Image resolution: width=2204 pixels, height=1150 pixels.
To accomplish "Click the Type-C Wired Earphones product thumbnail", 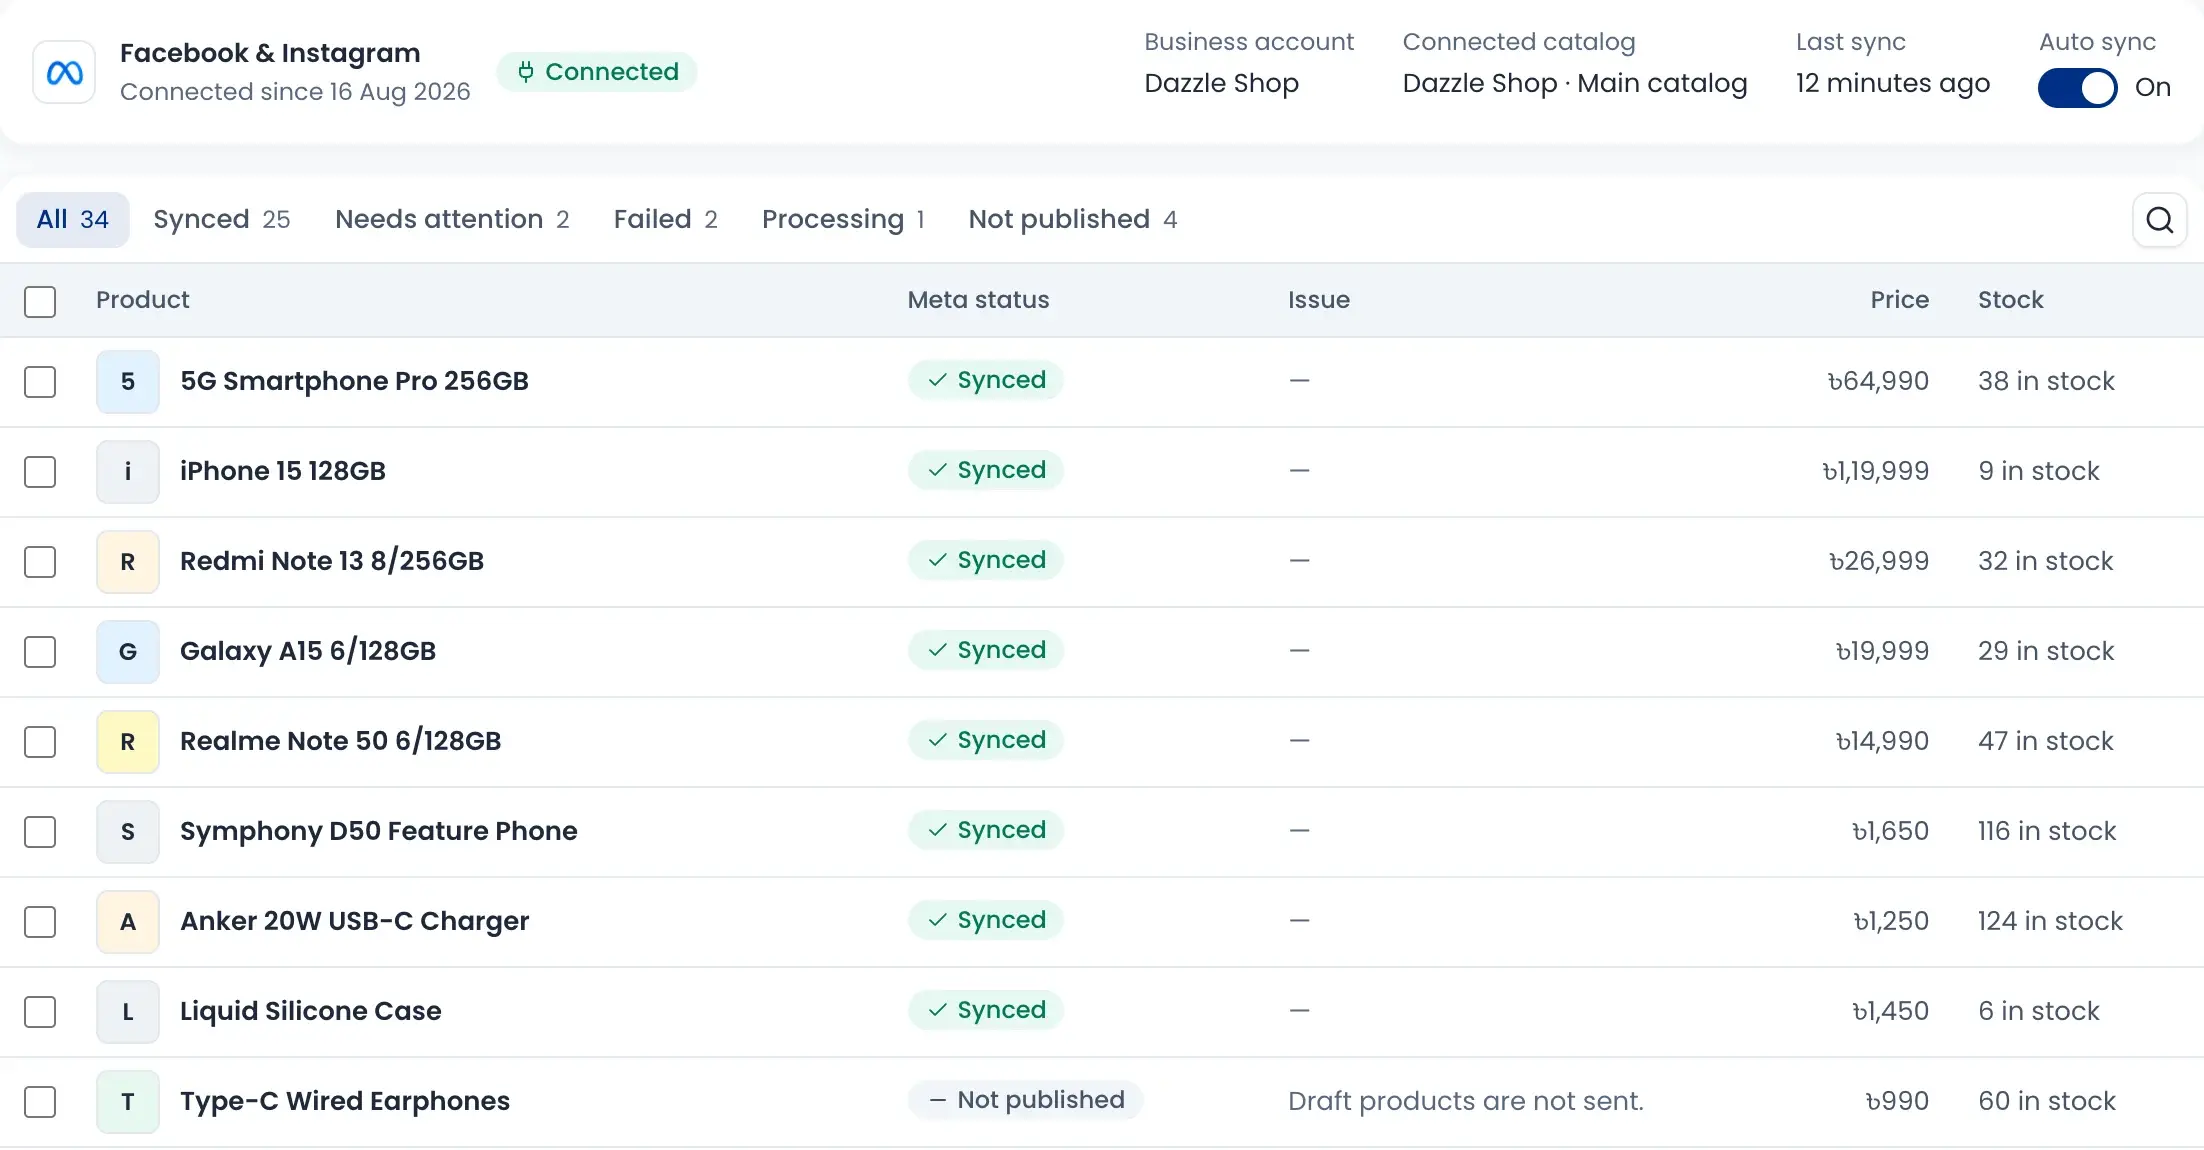I will tap(128, 1101).
